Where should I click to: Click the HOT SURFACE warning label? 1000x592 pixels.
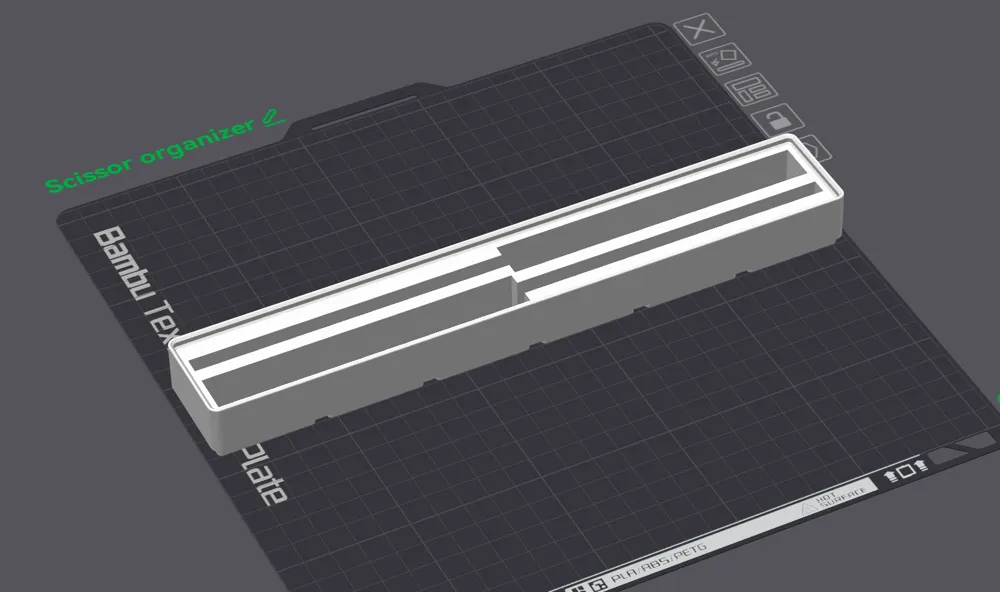point(828,498)
